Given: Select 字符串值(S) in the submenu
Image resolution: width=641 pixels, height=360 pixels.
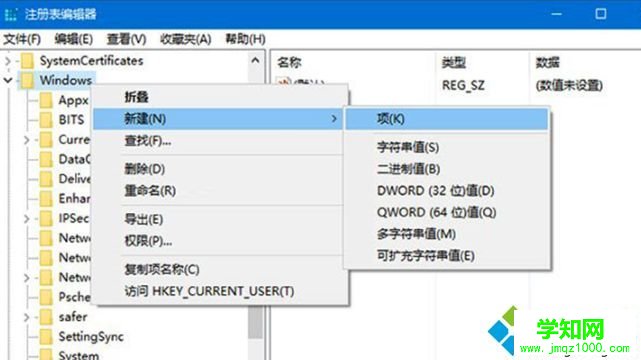Looking at the screenshot, I should click(447, 147).
